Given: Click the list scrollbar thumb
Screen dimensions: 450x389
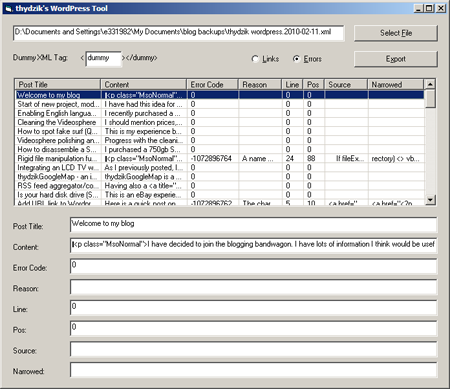Looking at the screenshot, I should point(430,99).
